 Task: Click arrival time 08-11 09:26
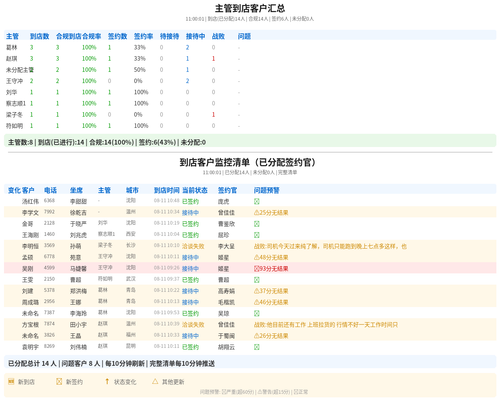pos(167,268)
